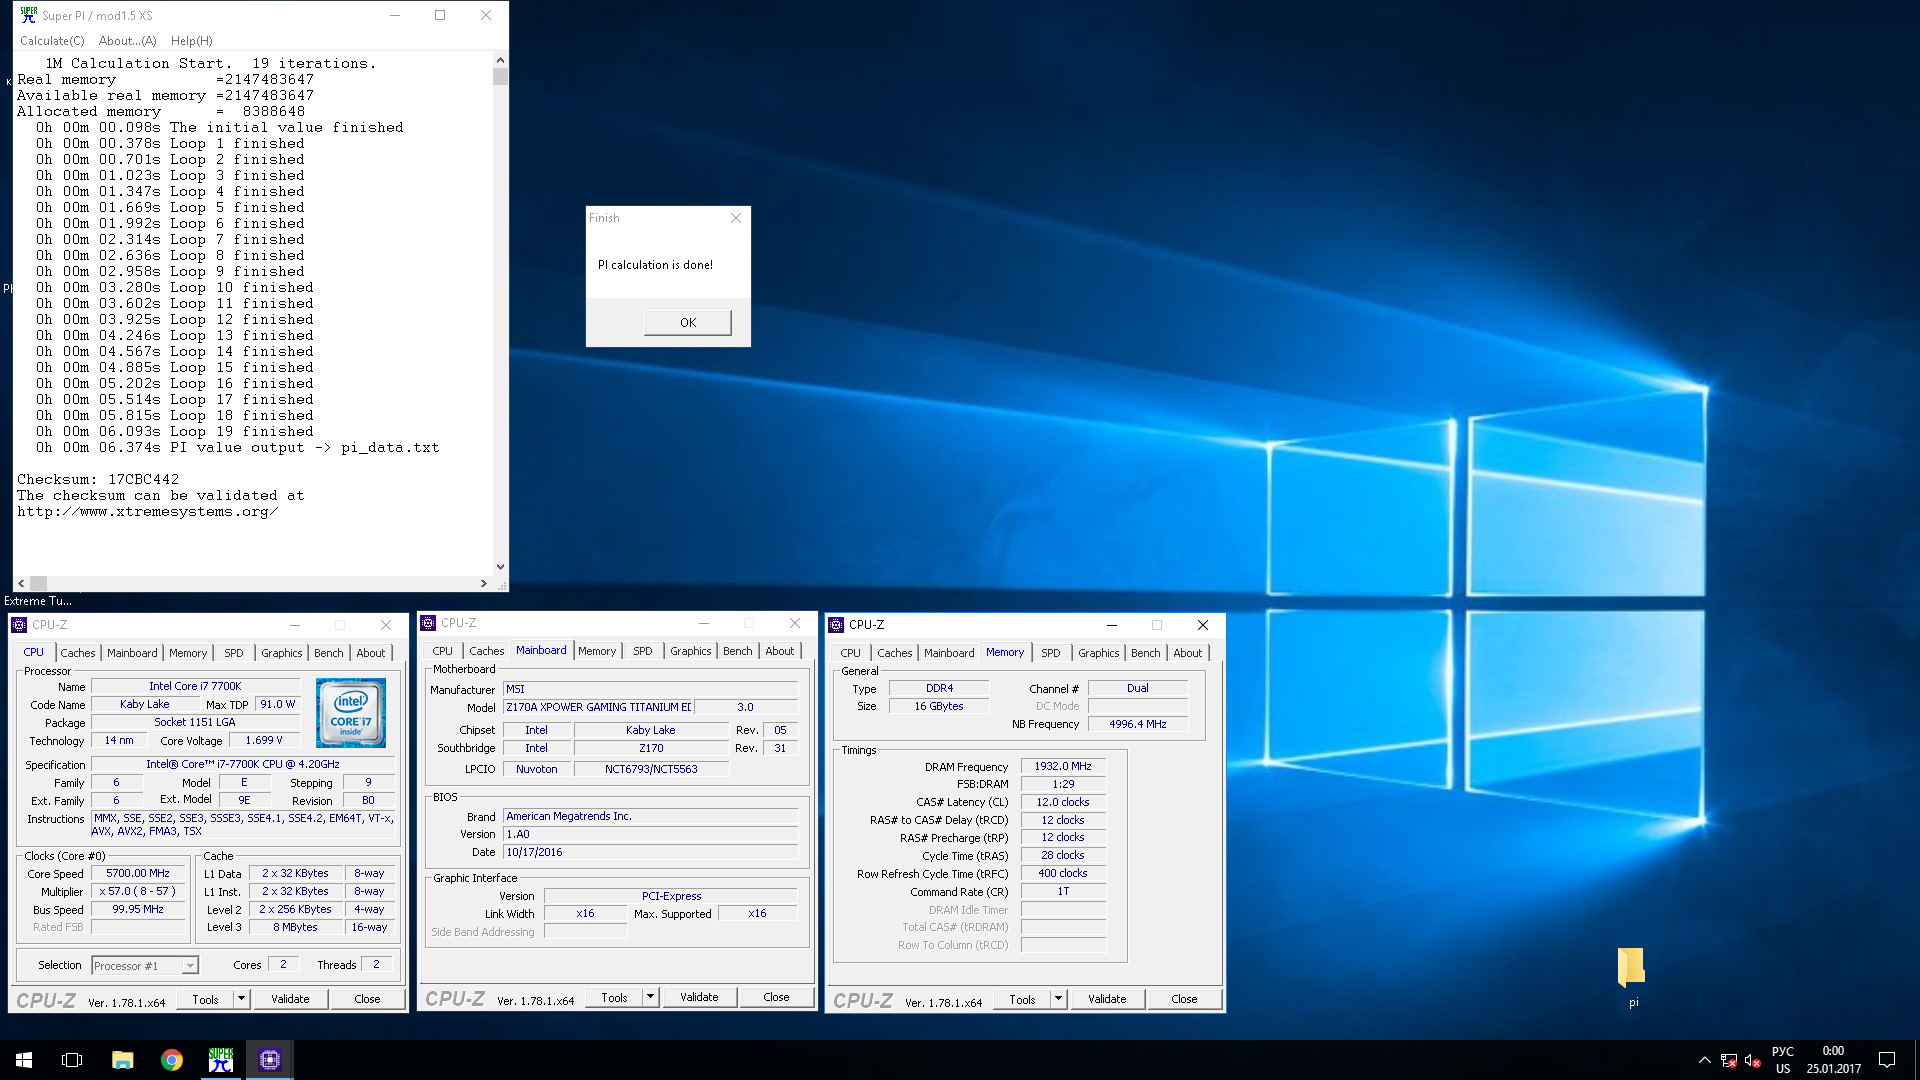Switch to Super PI on the taskbar
This screenshot has width=1920, height=1080.
click(x=221, y=1060)
